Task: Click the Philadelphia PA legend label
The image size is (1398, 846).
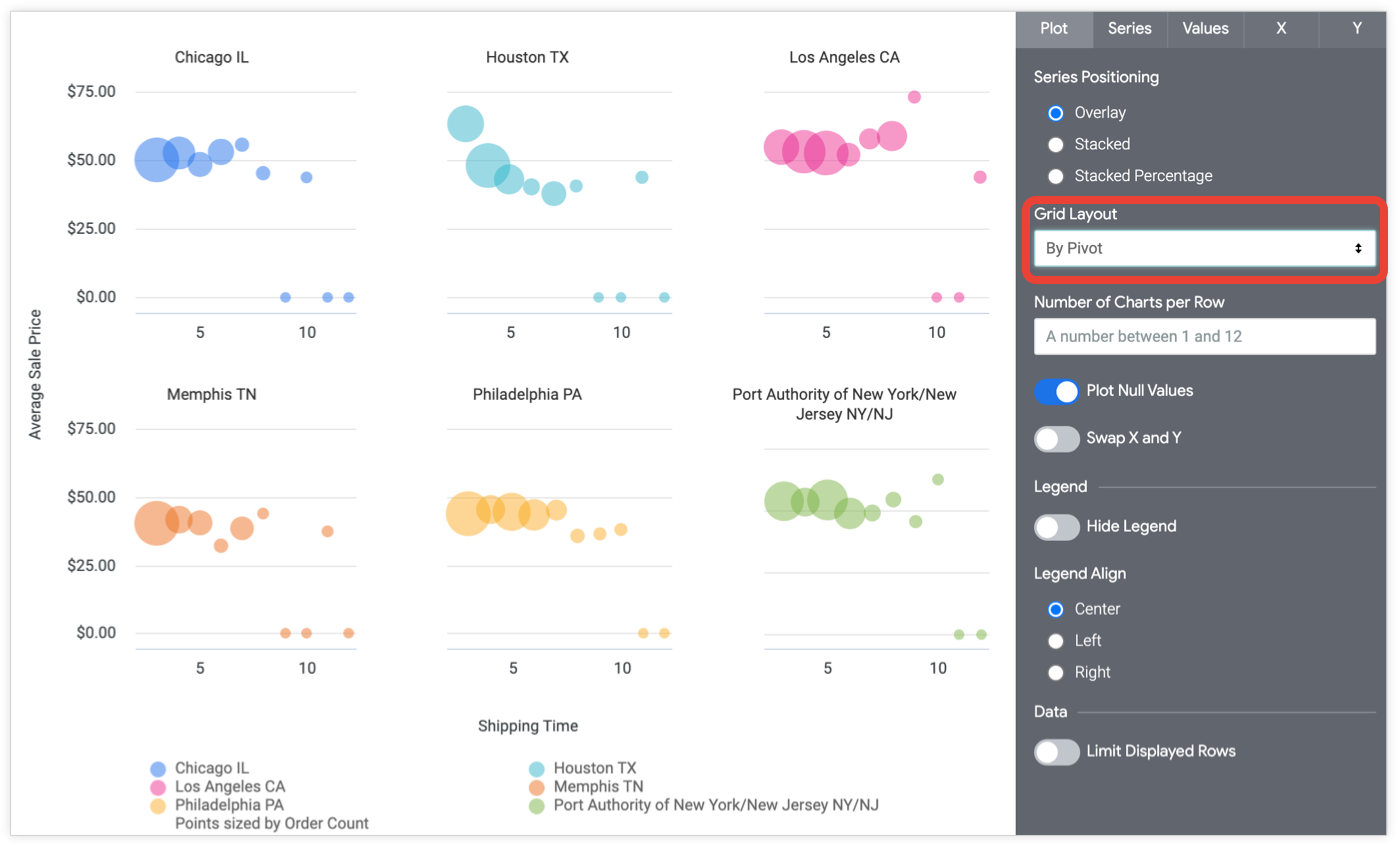Action: coord(229,805)
